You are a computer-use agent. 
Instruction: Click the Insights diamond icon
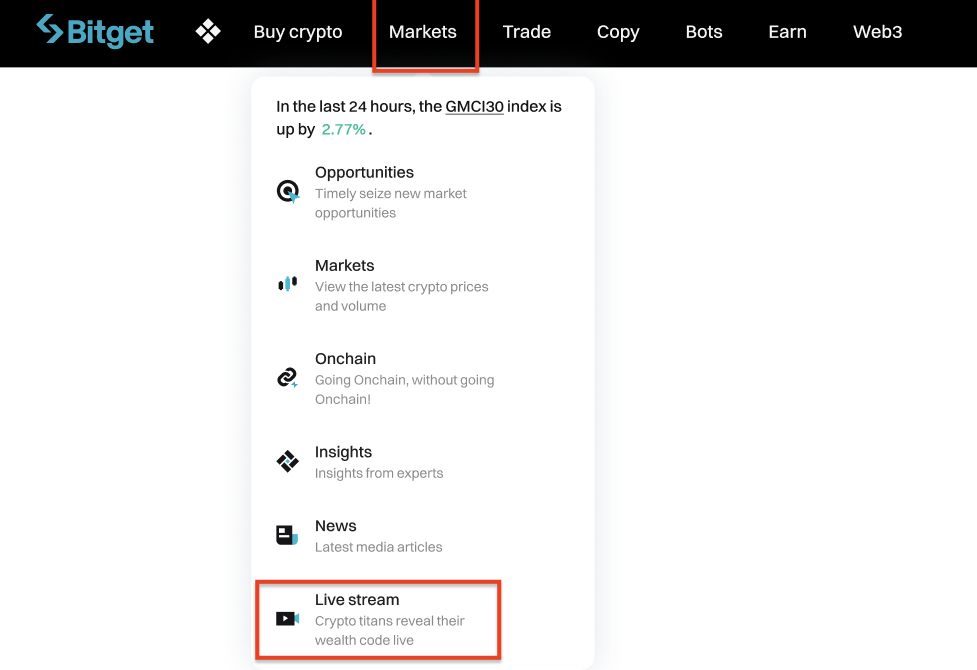(287, 461)
